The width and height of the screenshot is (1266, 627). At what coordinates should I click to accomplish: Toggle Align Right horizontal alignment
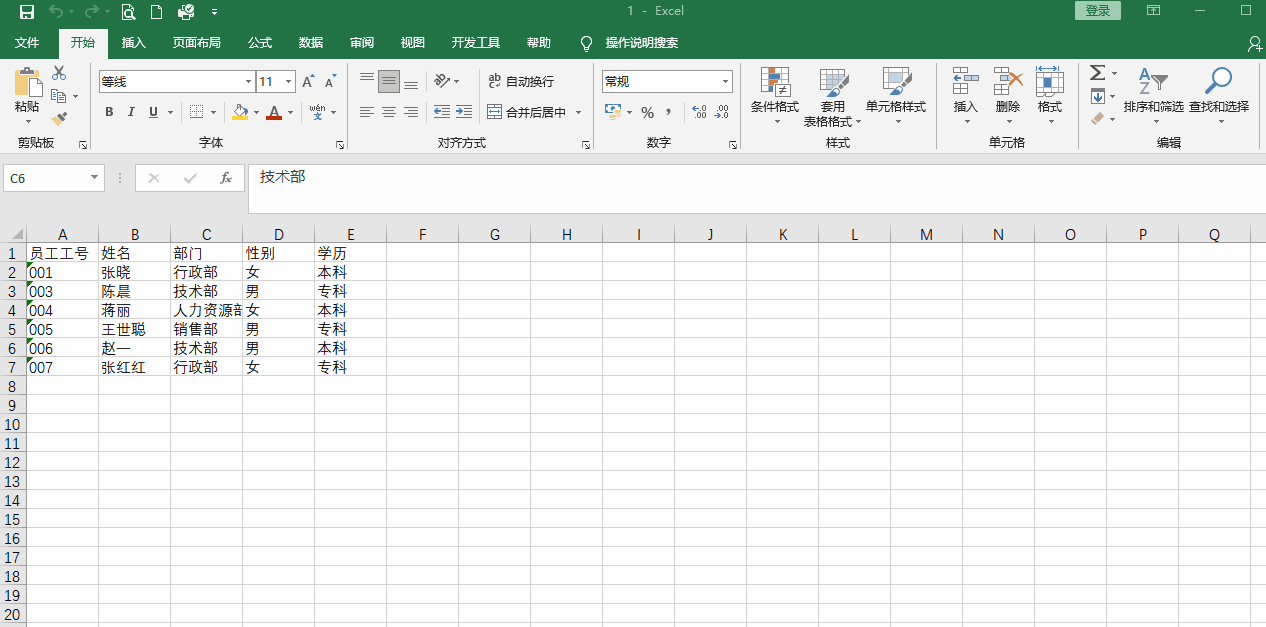pyautogui.click(x=411, y=112)
